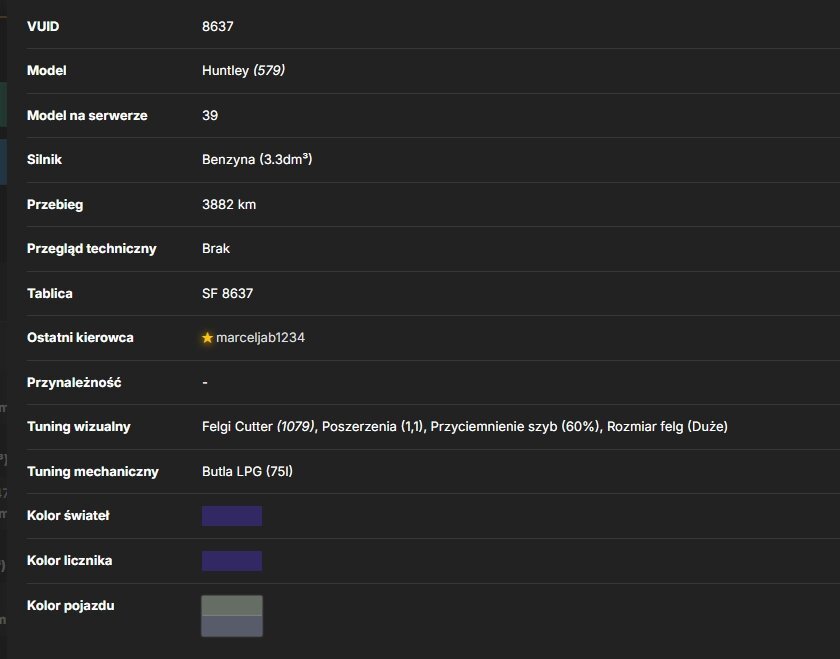Screen dimensions: 840x659
Task: Click the Tuning mechaniczny label
Action: [x=93, y=471]
